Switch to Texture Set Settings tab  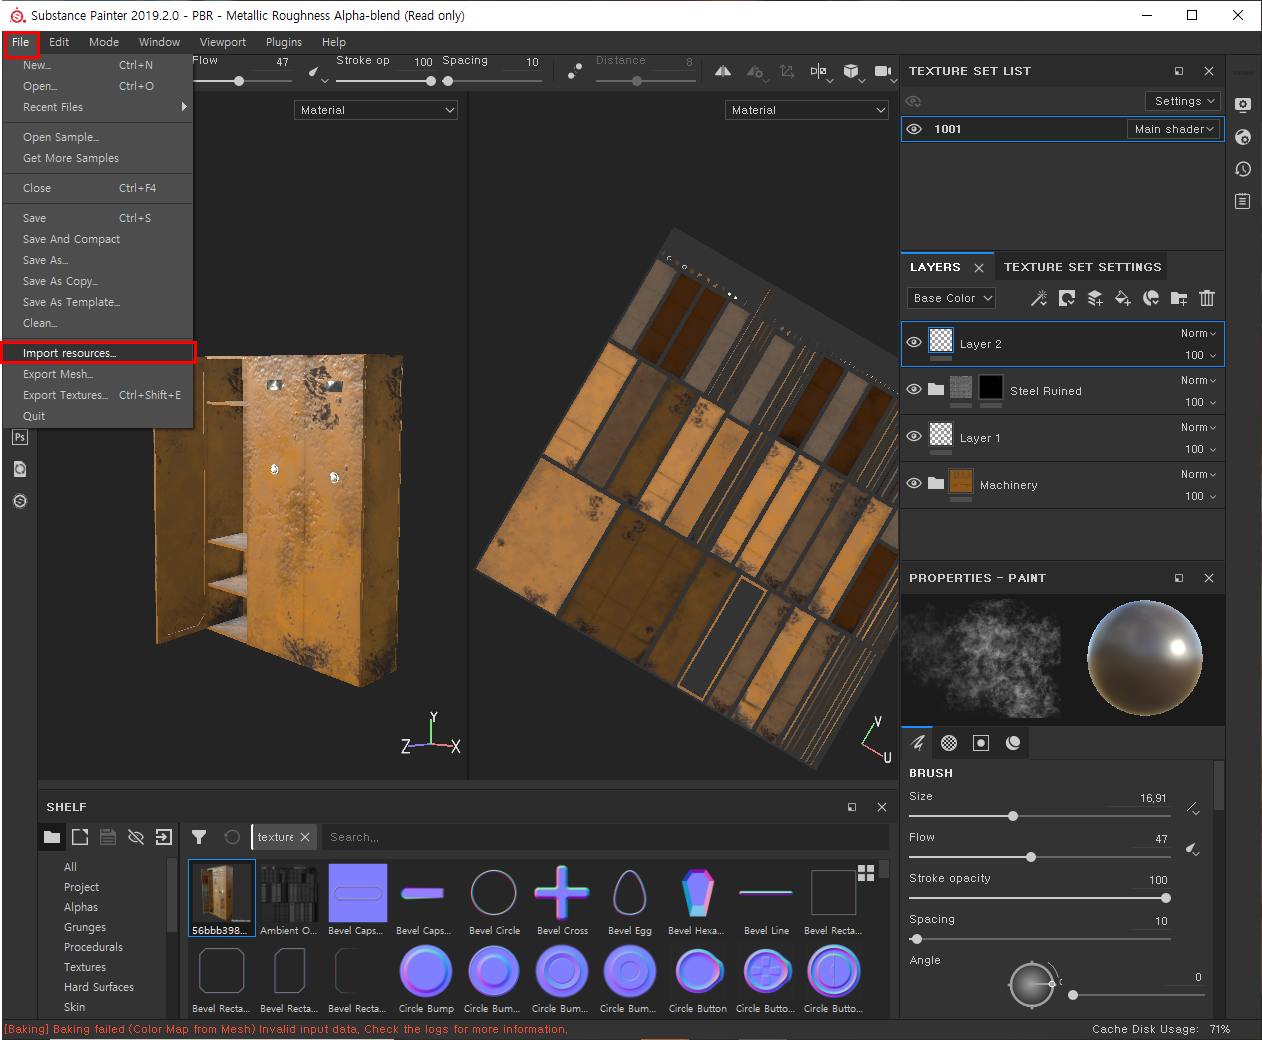1082,267
